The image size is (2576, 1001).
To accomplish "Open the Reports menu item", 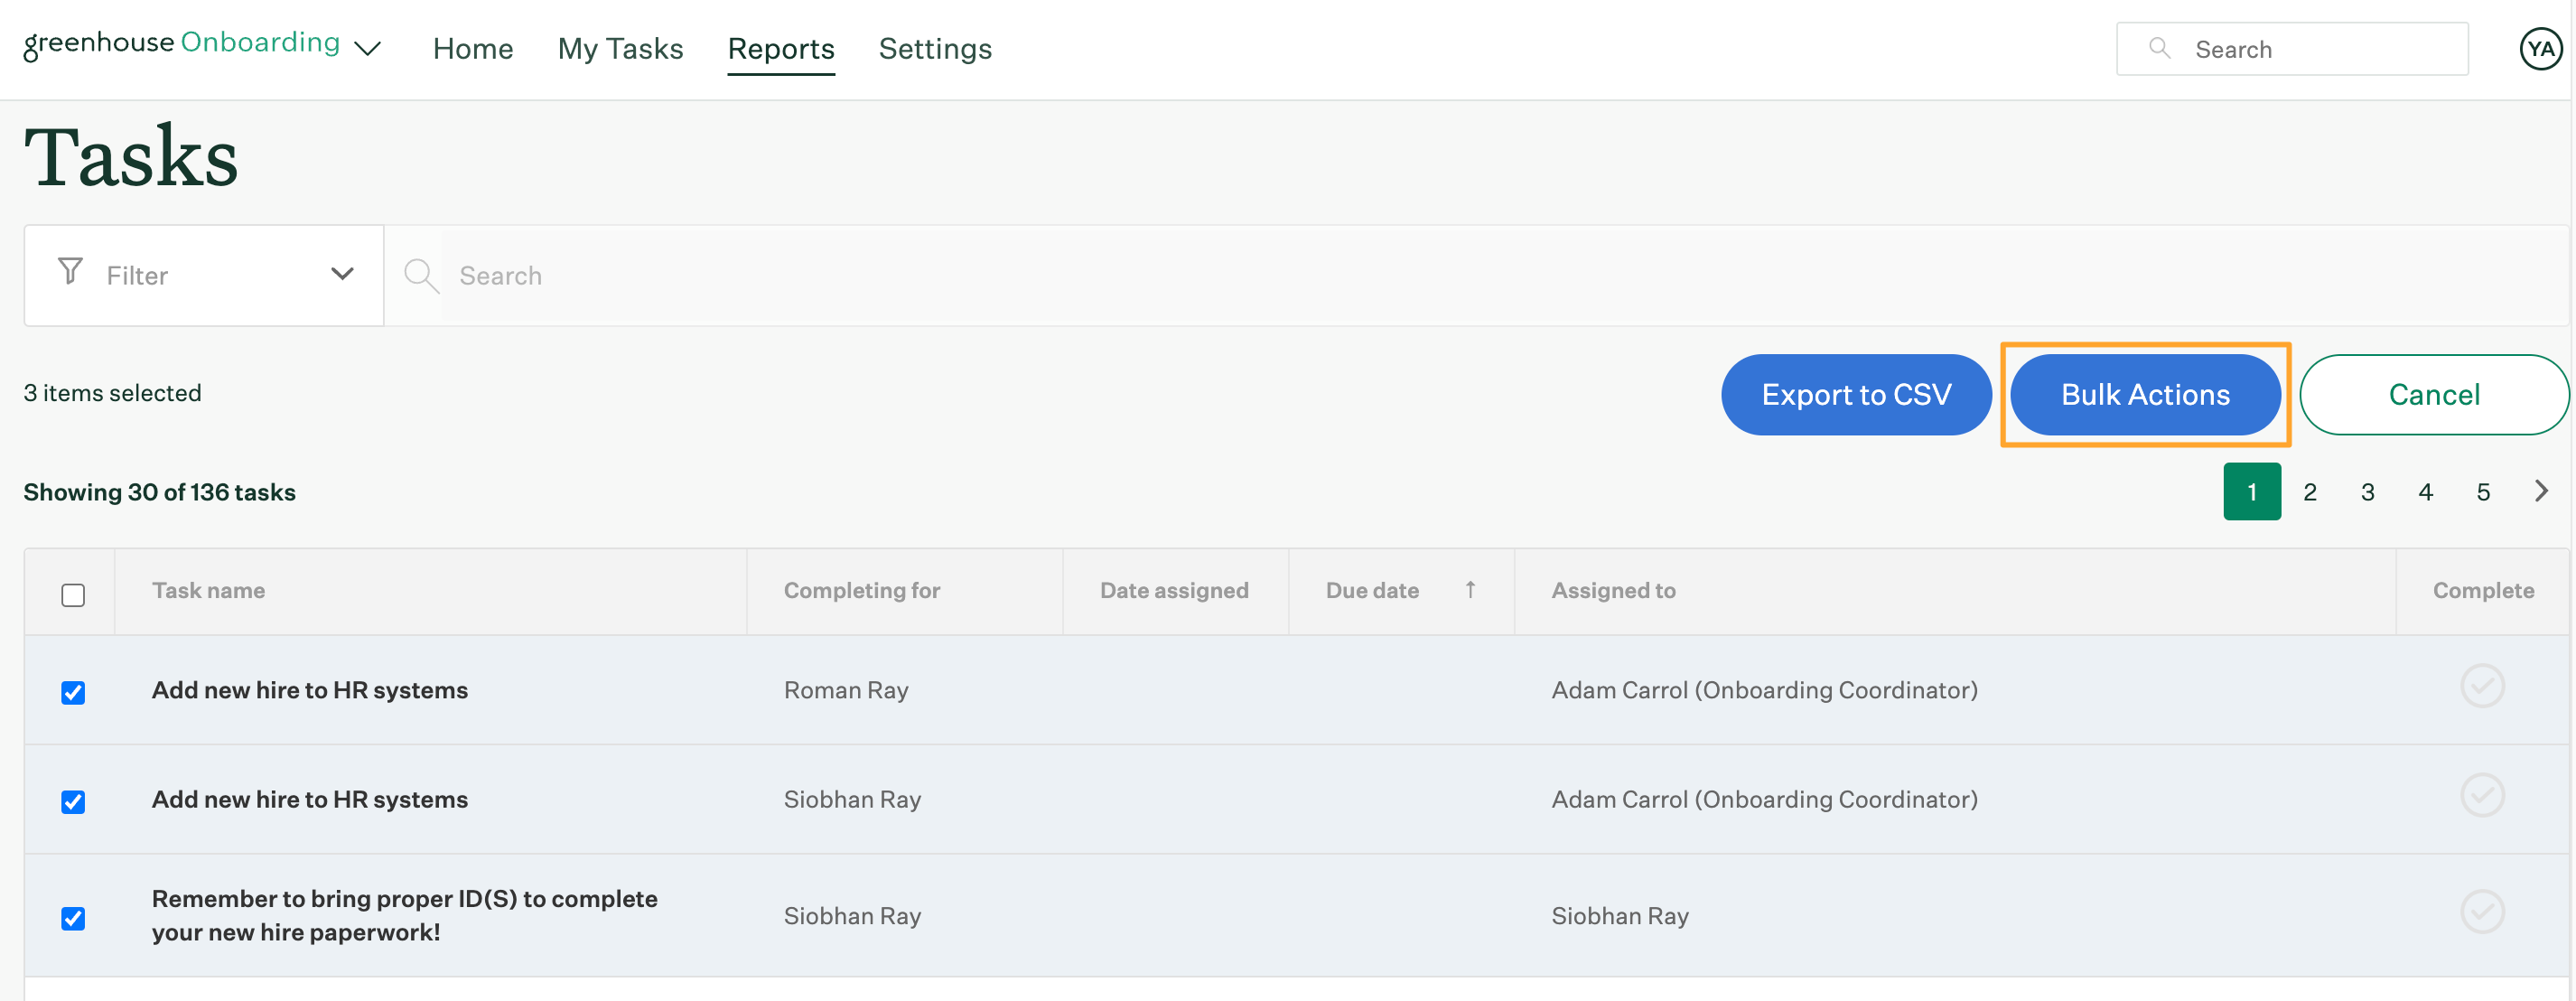I will pyautogui.click(x=782, y=48).
